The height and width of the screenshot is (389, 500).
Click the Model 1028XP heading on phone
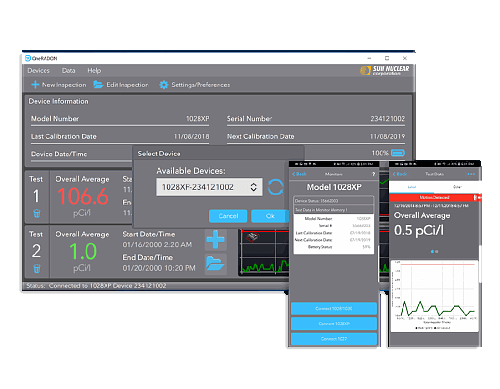pyautogui.click(x=334, y=187)
